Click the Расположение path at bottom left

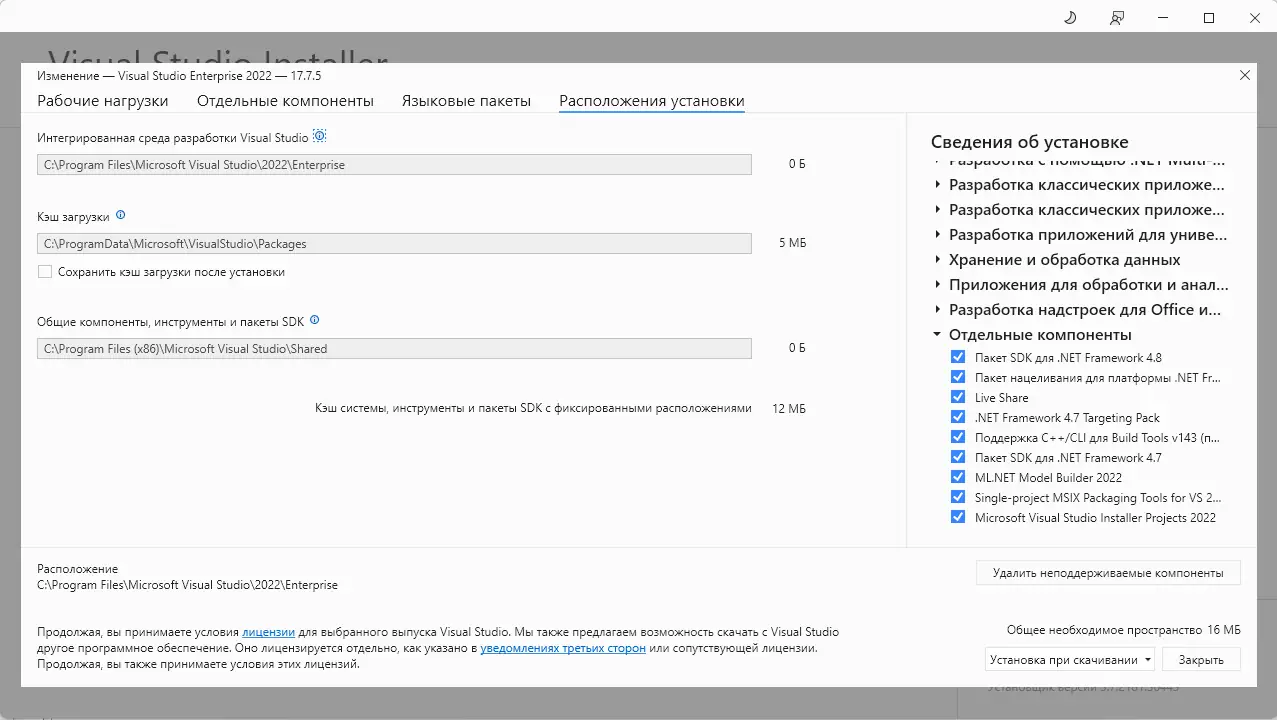[x=187, y=585]
